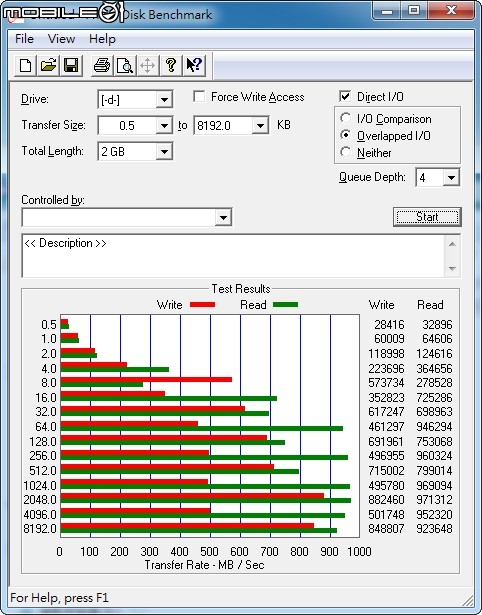This screenshot has height=615, width=482.
Task: Open the Queue Depth dropdown
Action: coord(451,178)
